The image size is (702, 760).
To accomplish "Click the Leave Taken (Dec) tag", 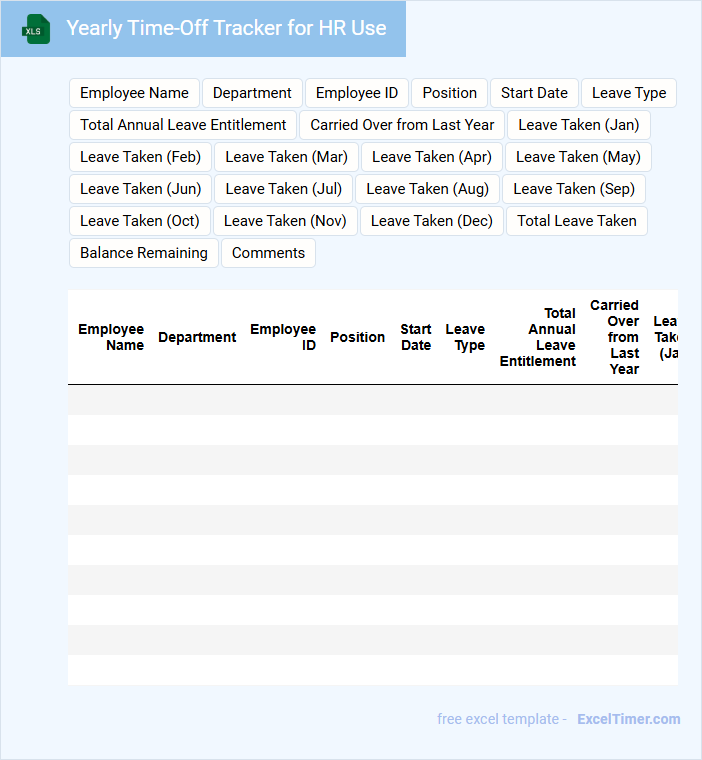I will (x=431, y=221).
